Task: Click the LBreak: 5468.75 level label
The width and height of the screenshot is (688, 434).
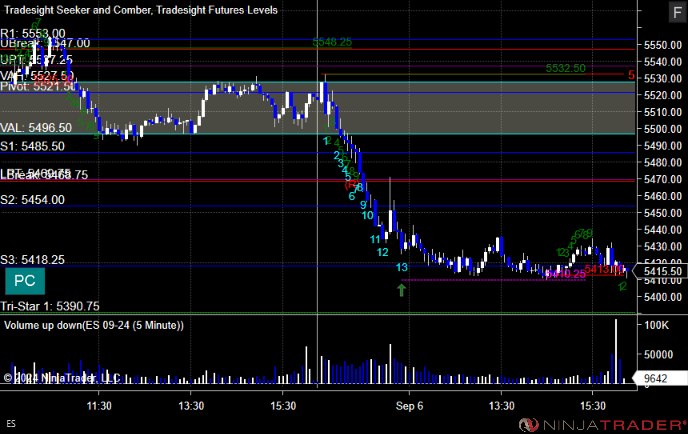Action: [x=44, y=176]
